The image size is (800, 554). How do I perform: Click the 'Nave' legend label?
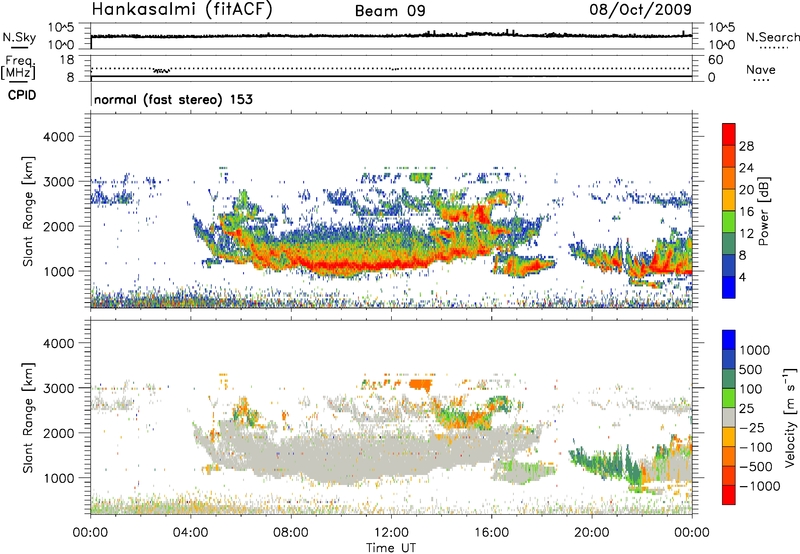761,69
